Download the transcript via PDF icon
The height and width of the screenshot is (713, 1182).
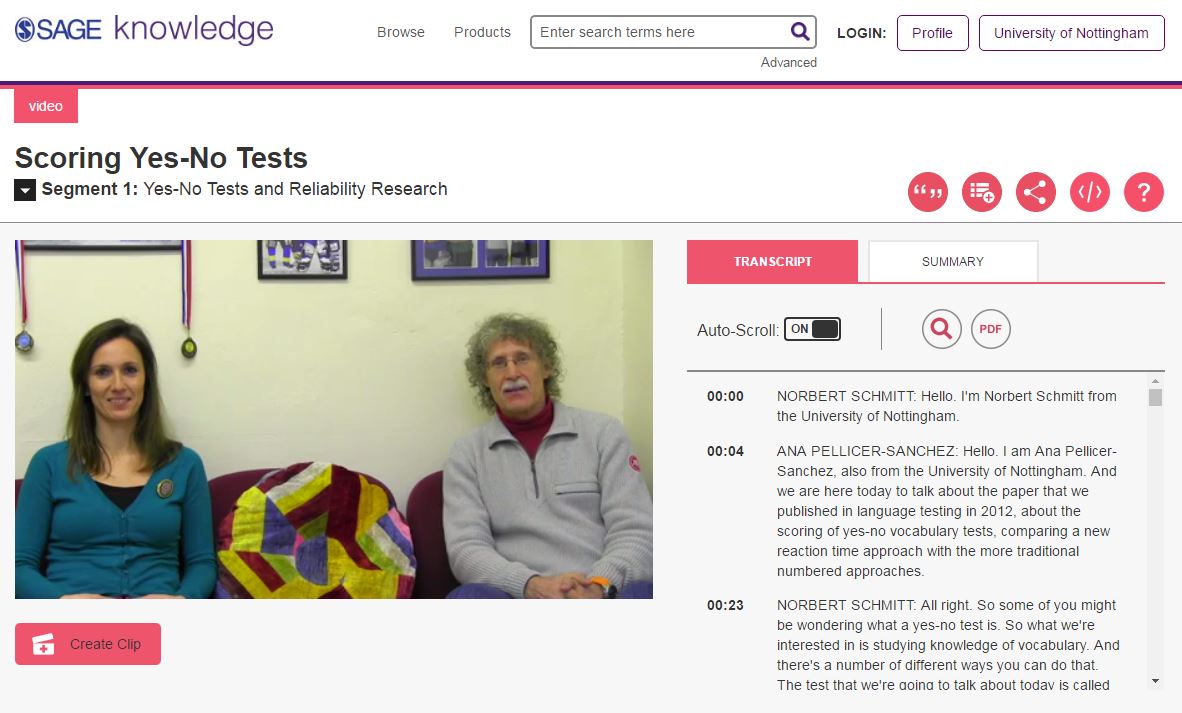990,329
